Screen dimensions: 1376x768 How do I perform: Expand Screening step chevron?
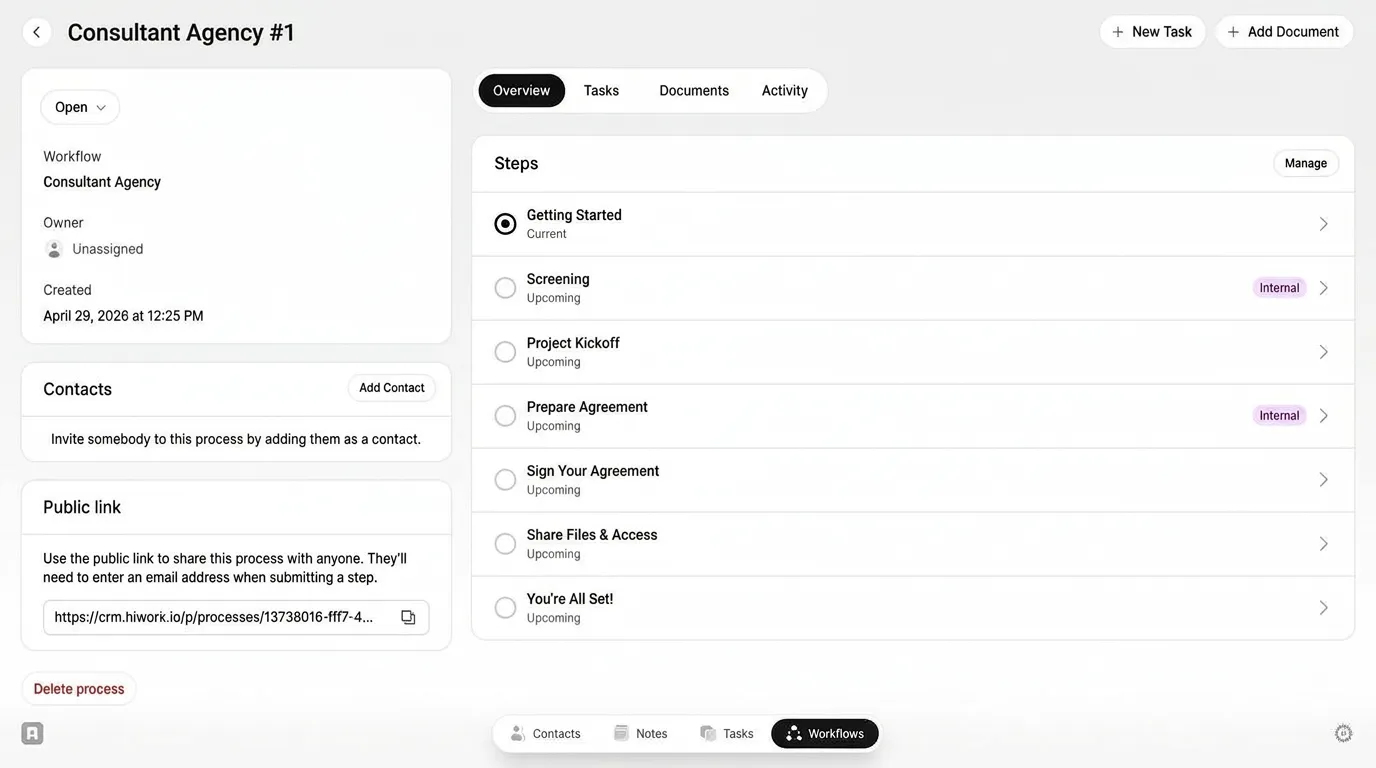point(1323,288)
